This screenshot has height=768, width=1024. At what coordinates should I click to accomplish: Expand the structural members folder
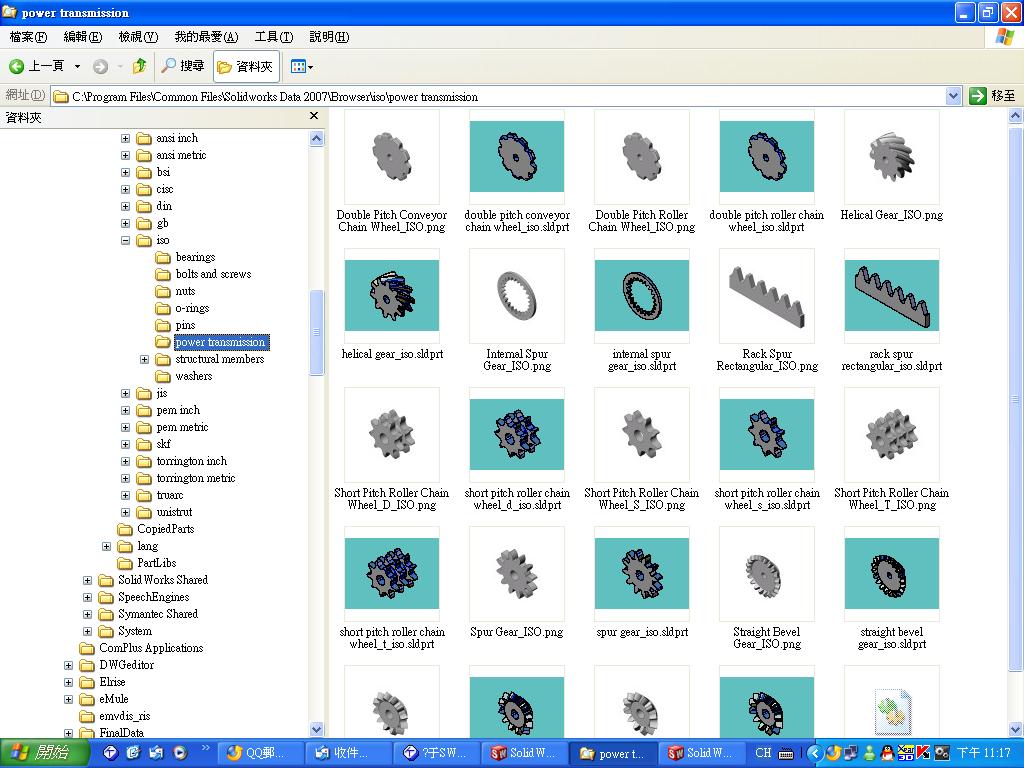click(144, 359)
